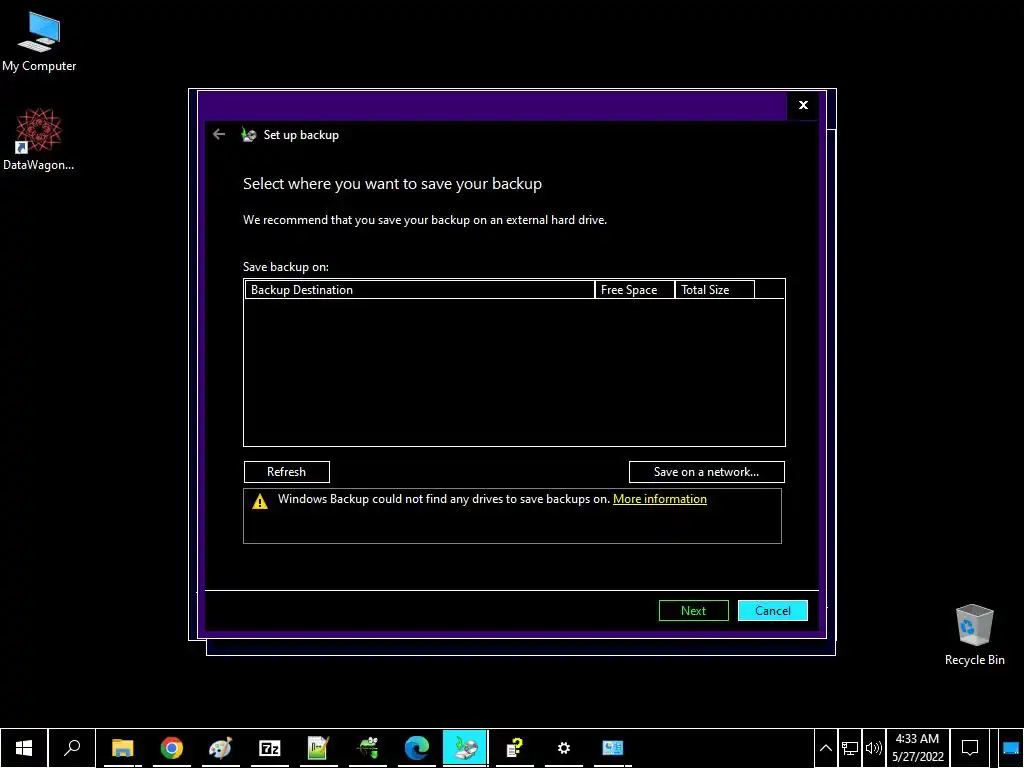This screenshot has width=1024, height=768.
Task: Click the active backup app taskbar icon
Action: click(x=465, y=748)
